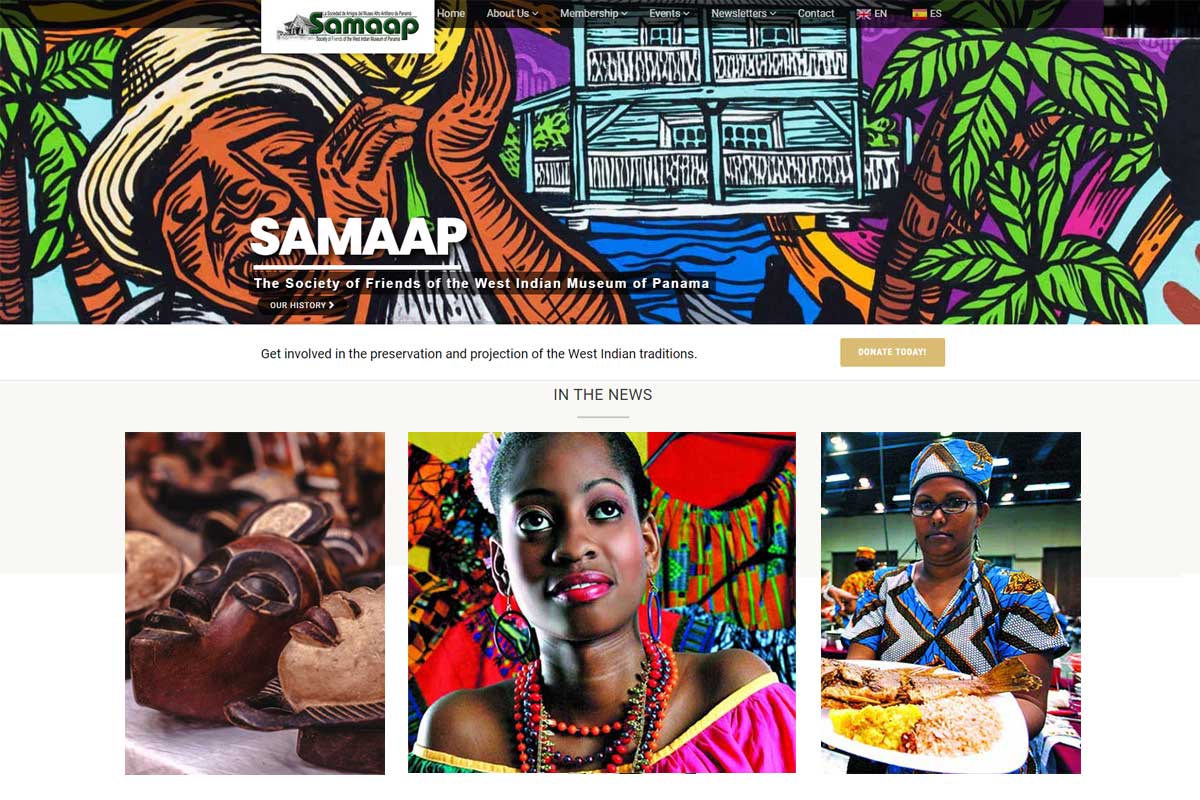Click the SAMAAP hero banner title
The height and width of the screenshot is (800, 1200).
pos(358,237)
